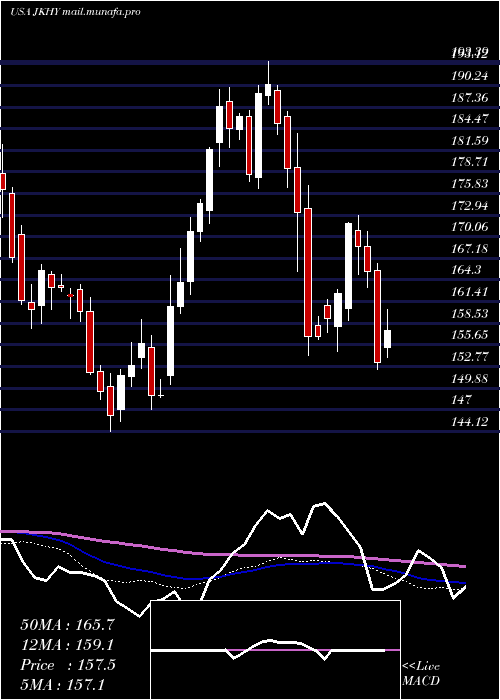Click the MACD inset chart panel
500x700 pixels.
click(x=275, y=650)
